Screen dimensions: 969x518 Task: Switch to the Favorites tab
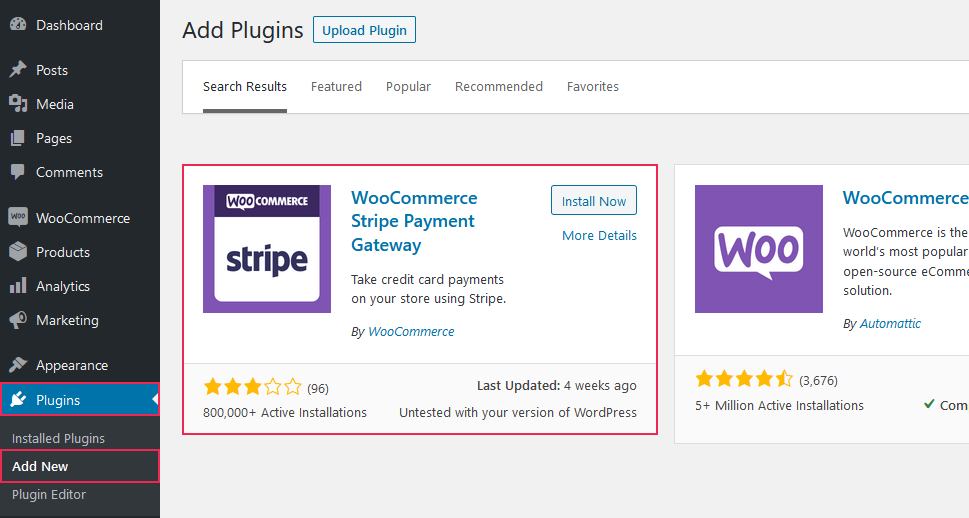(593, 87)
